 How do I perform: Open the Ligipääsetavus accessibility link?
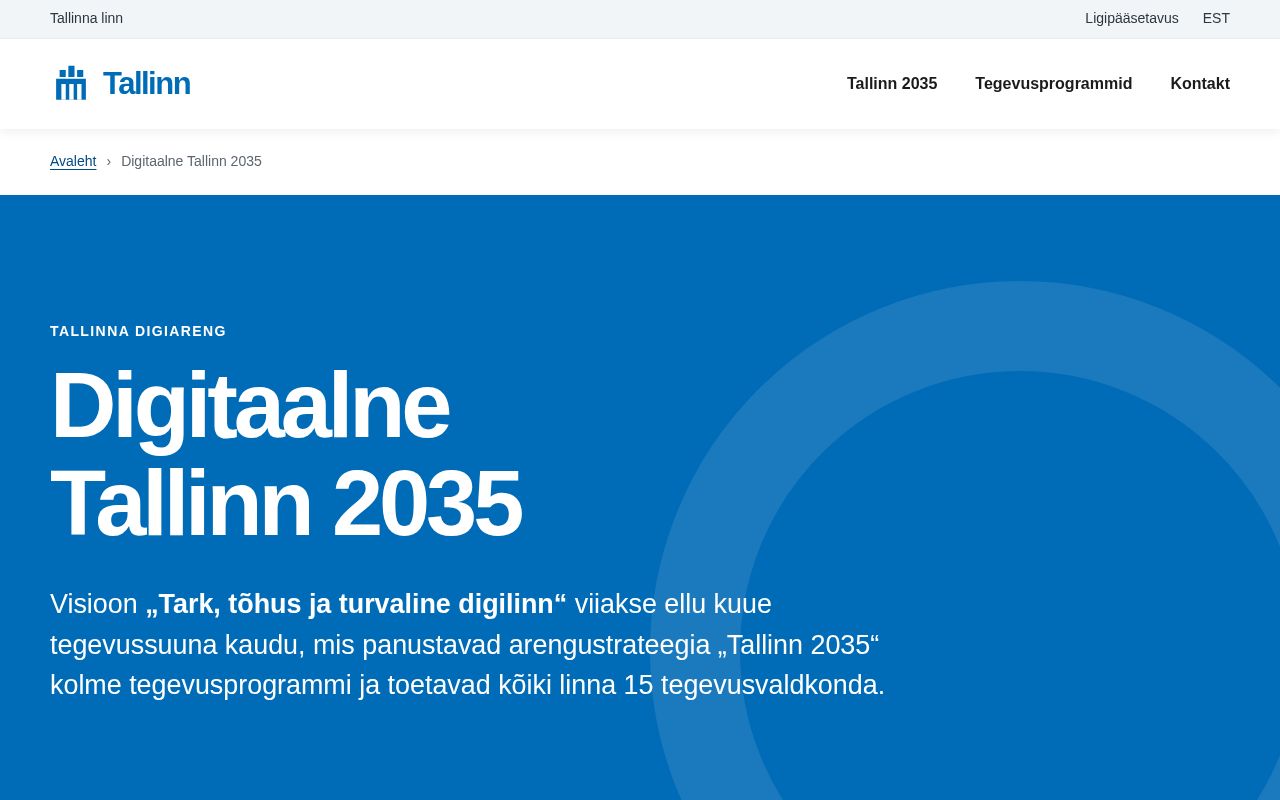(x=1131, y=18)
